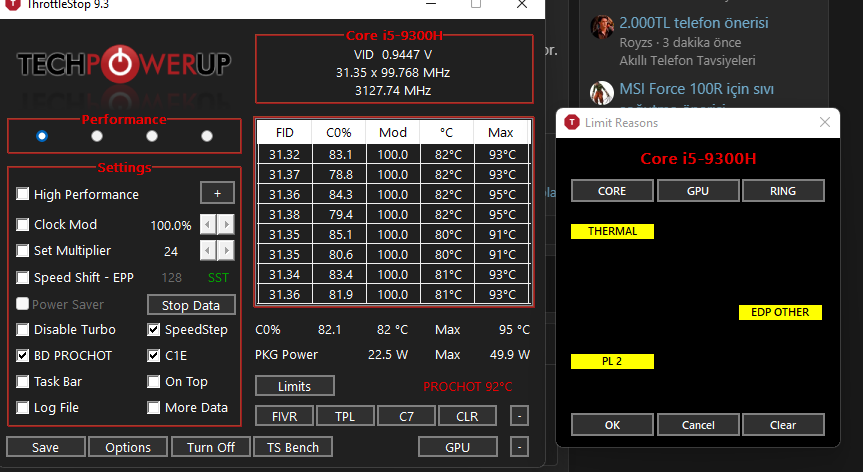The image size is (863, 472).
Task: Open avatar next to MSI Force 100R thread
Action: click(x=602, y=92)
